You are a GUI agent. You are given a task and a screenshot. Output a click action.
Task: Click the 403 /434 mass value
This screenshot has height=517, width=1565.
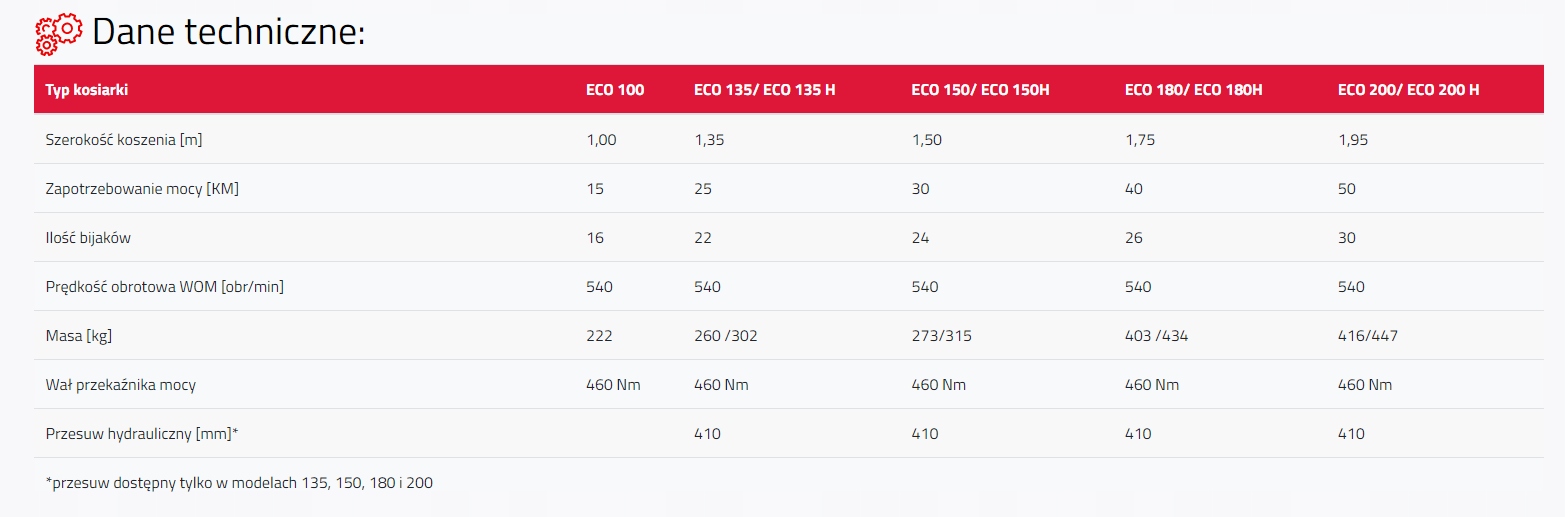pyautogui.click(x=1156, y=336)
